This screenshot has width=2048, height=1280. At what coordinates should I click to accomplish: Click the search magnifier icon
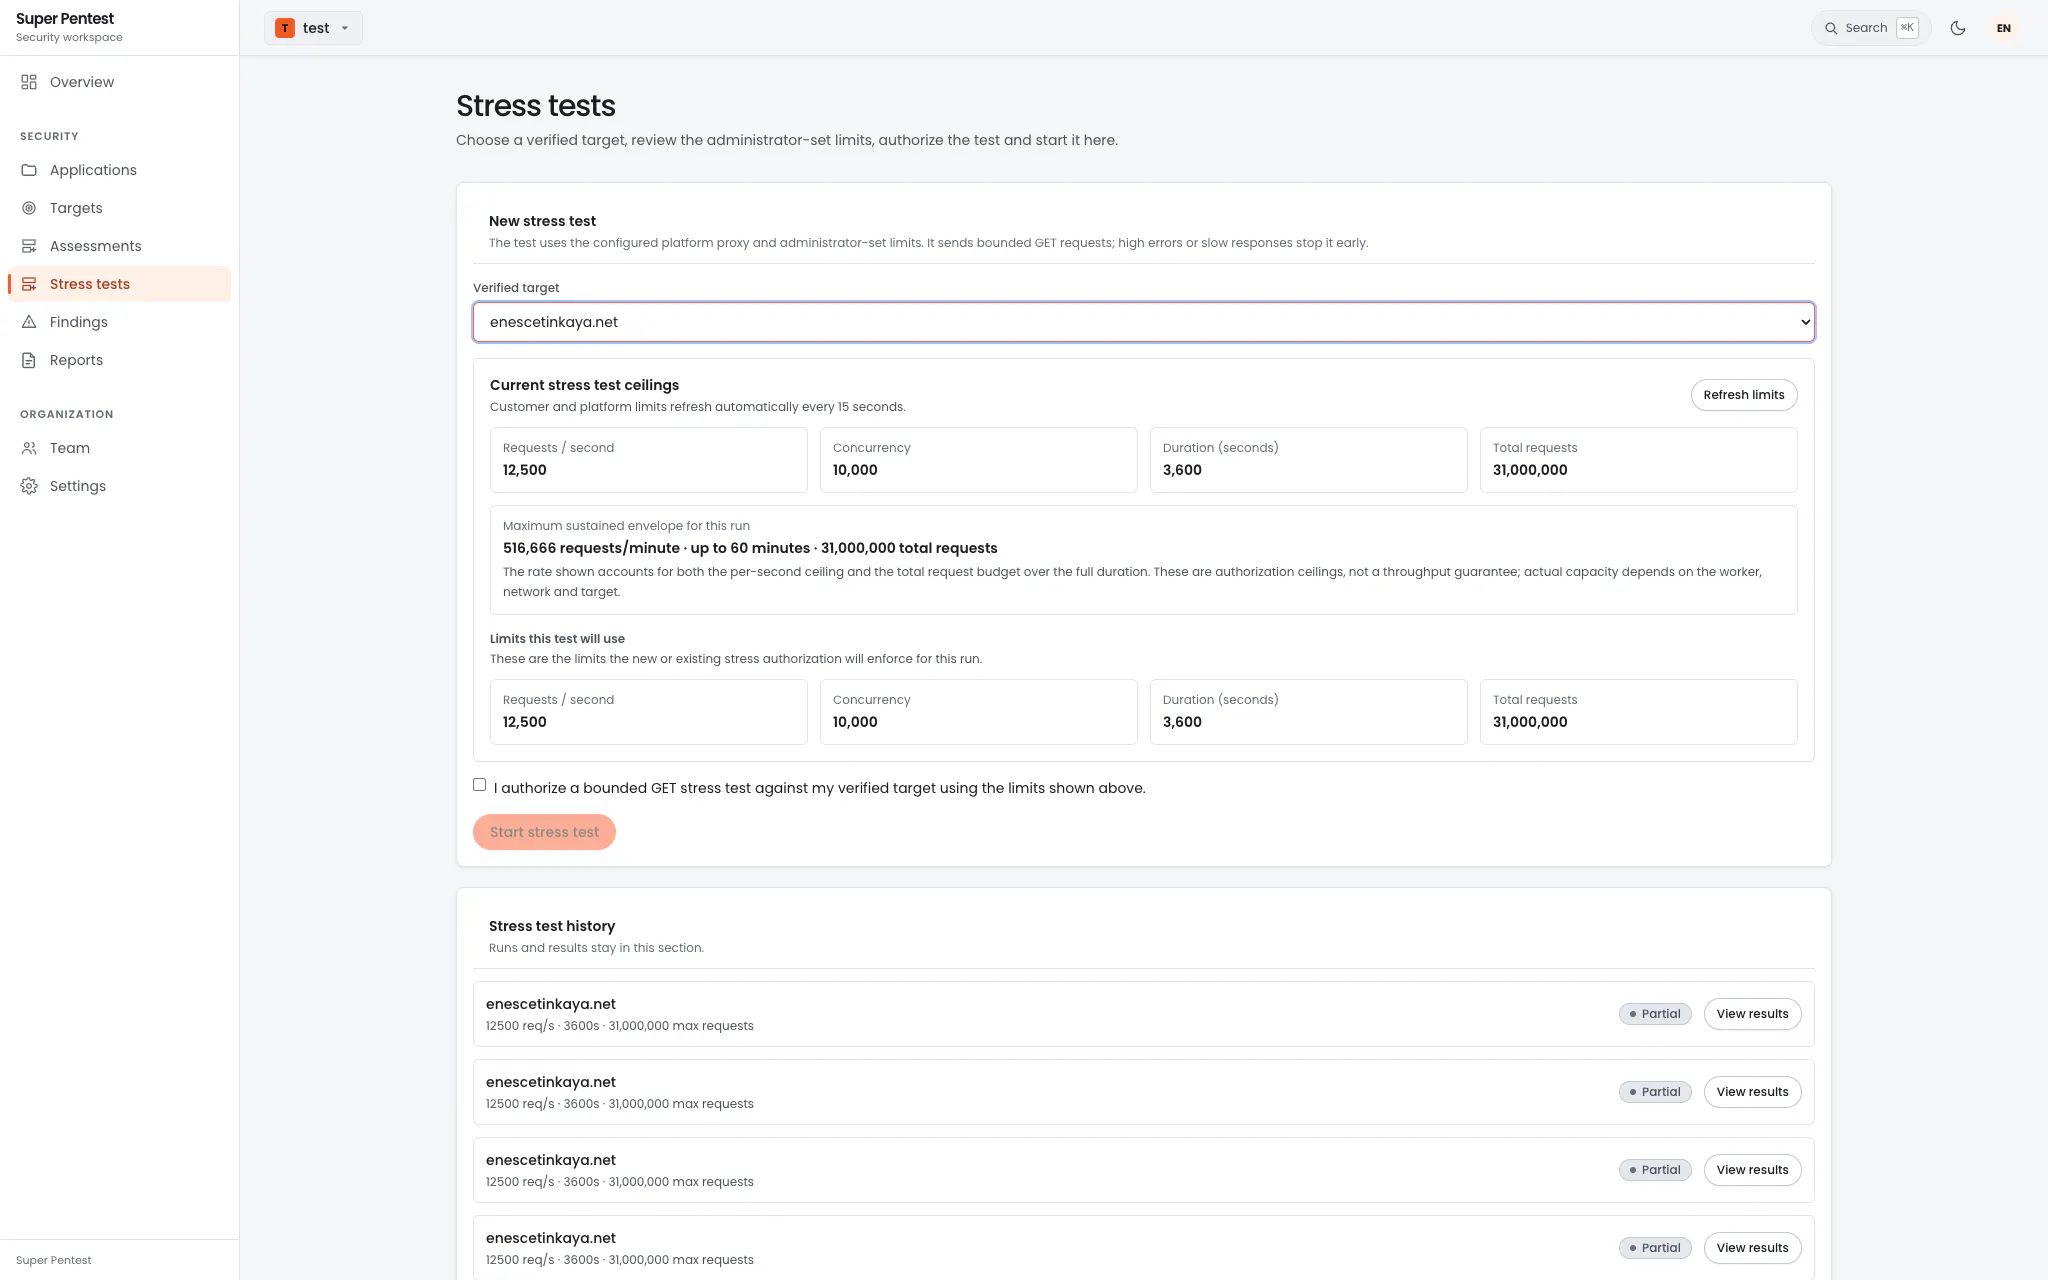[1831, 28]
